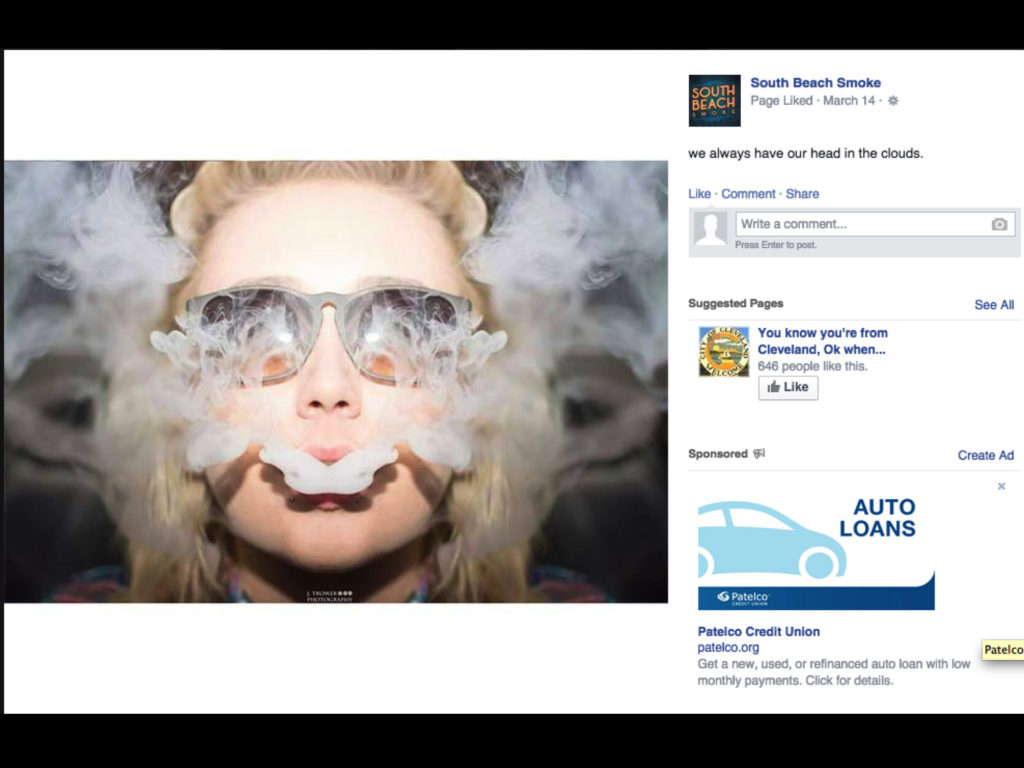Open the South Beach Smoke profile picture
The image size is (1024, 768).
tap(714, 101)
